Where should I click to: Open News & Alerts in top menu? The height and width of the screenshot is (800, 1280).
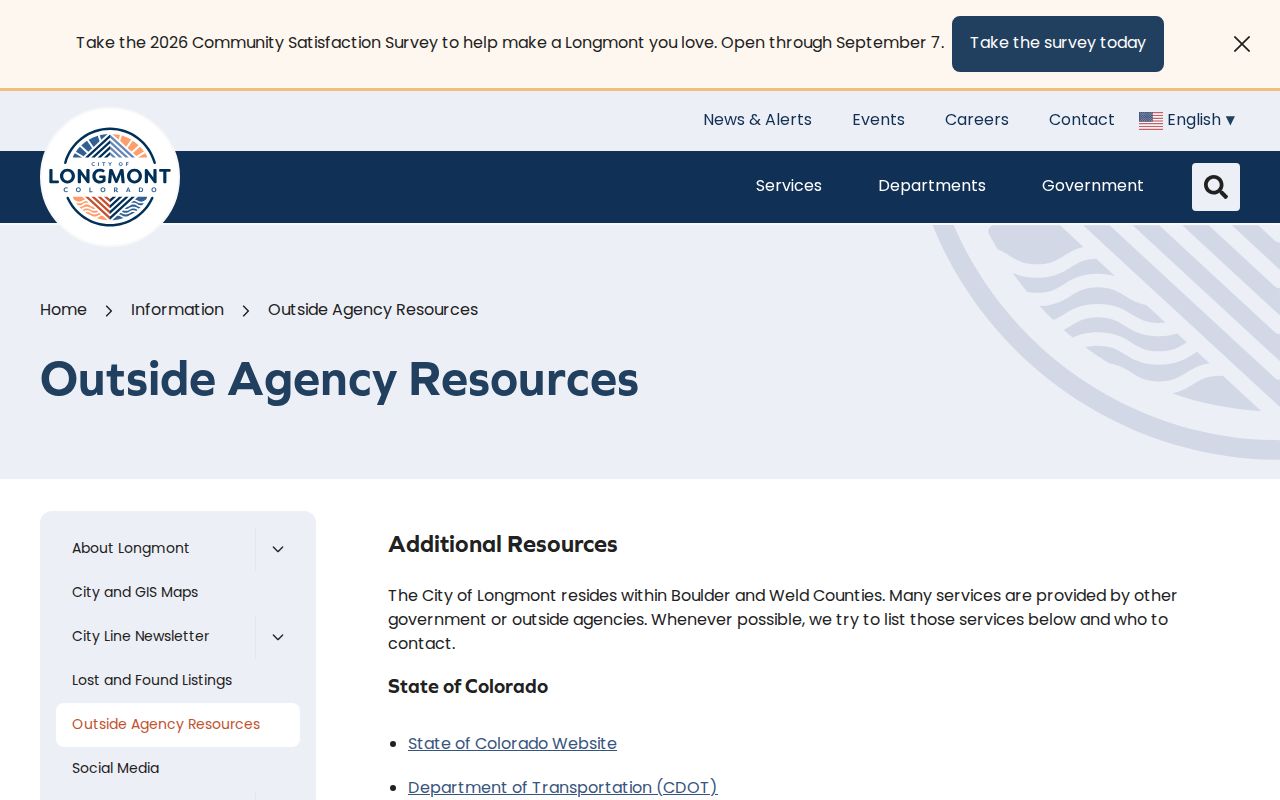click(757, 120)
